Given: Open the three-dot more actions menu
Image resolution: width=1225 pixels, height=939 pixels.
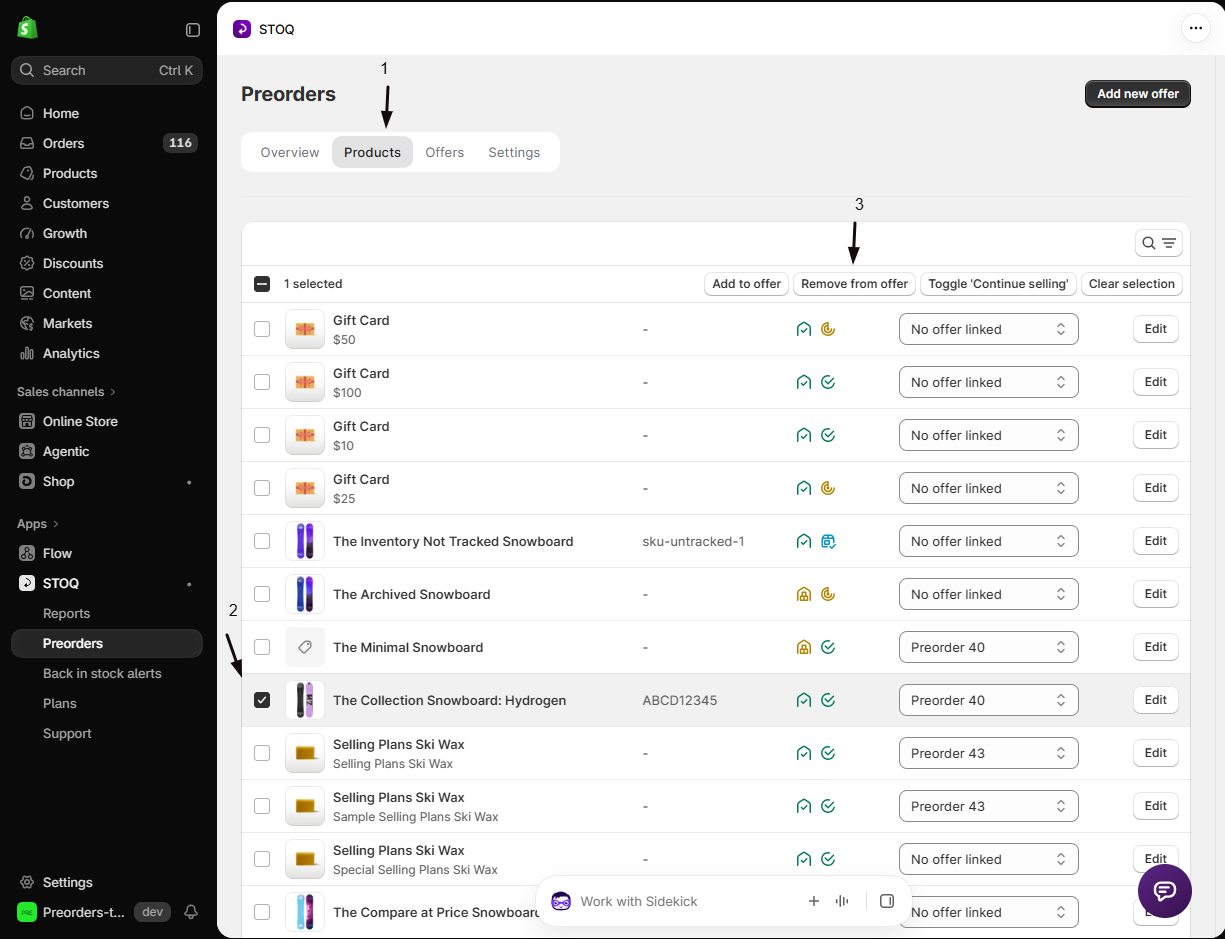Looking at the screenshot, I should (1196, 28).
